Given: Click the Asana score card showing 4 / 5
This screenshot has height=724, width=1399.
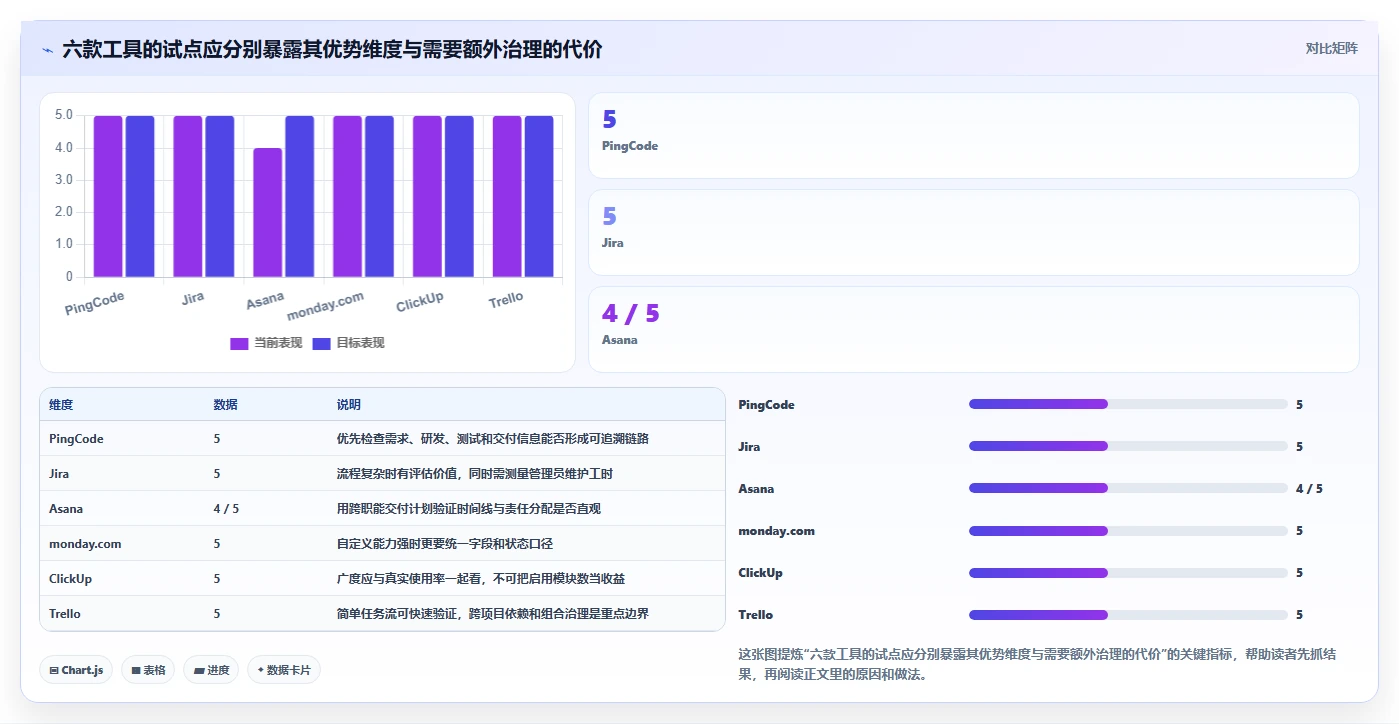Looking at the screenshot, I should (x=973, y=329).
